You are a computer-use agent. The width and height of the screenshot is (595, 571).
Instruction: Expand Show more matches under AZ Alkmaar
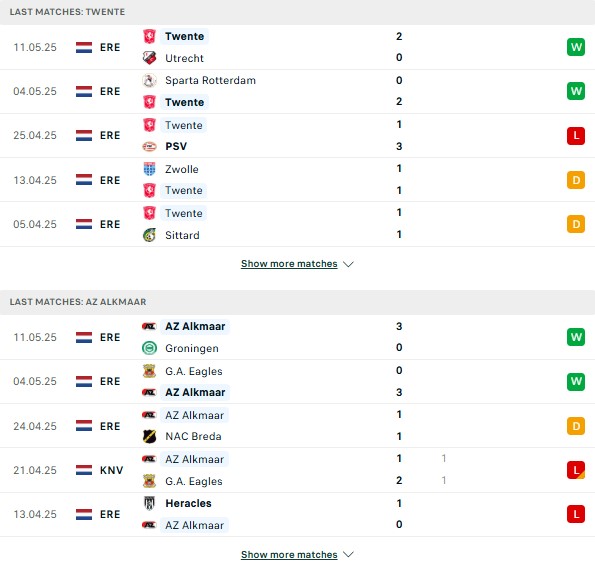(289, 555)
